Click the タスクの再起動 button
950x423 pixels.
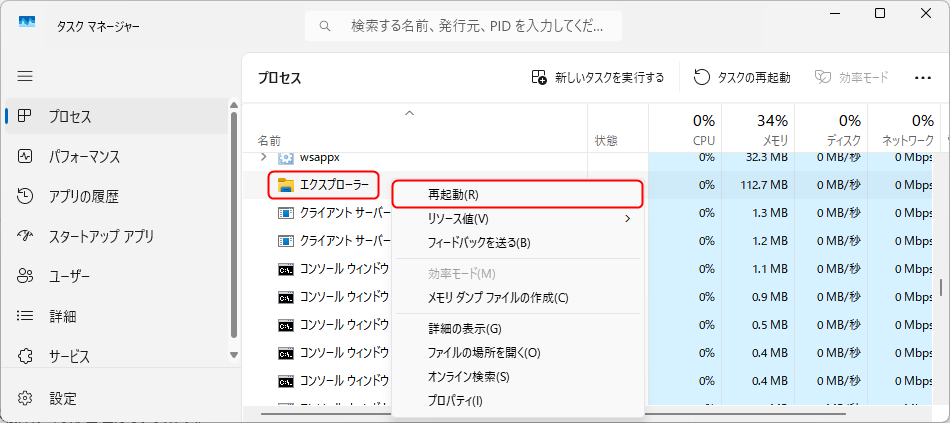pyautogui.click(x=742, y=78)
